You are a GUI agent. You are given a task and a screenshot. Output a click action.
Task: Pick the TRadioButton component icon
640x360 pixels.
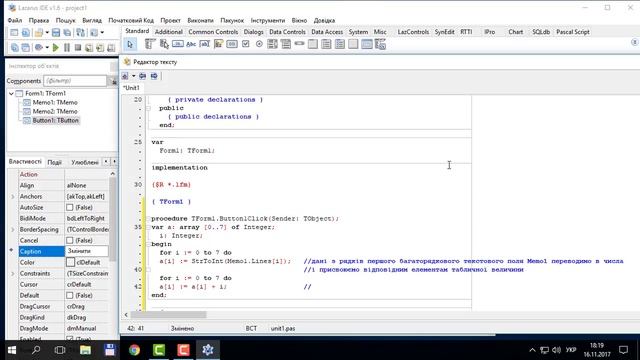click(259, 44)
